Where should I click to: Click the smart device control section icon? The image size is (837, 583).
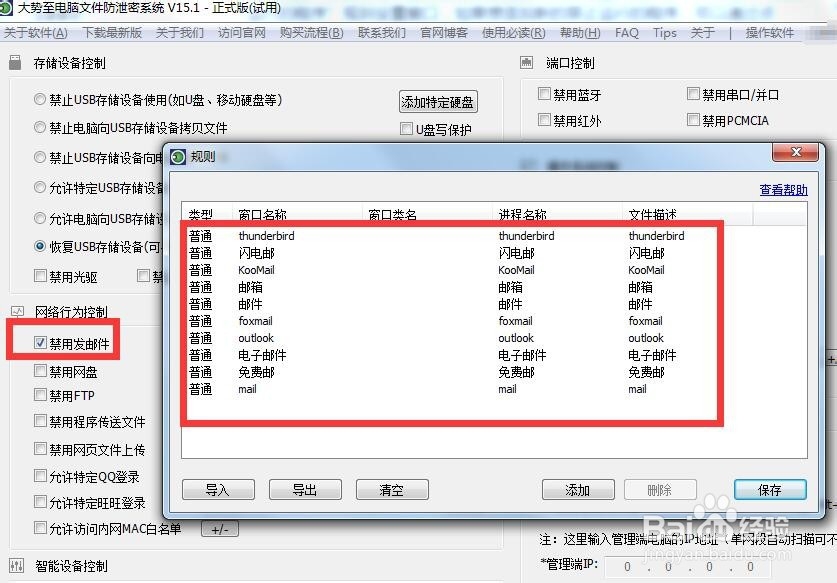click(x=17, y=565)
